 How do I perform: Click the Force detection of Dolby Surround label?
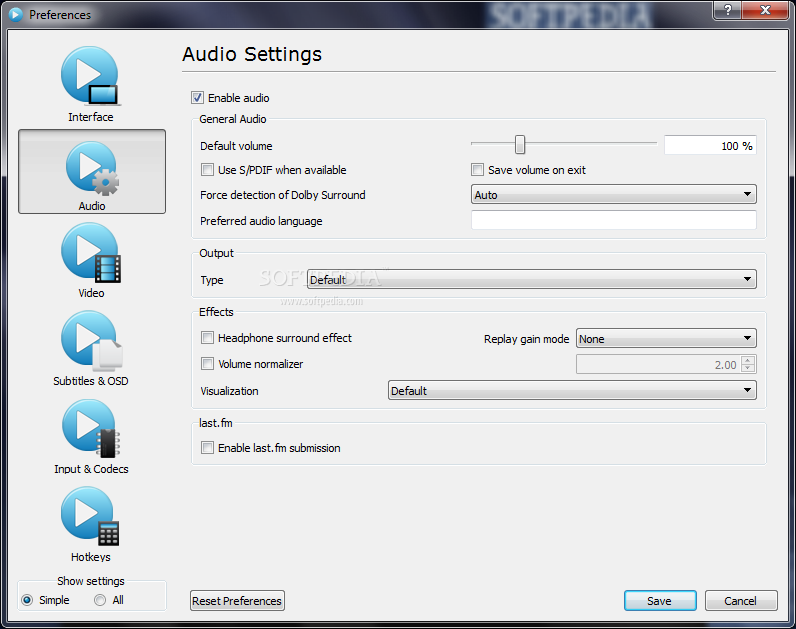283,195
